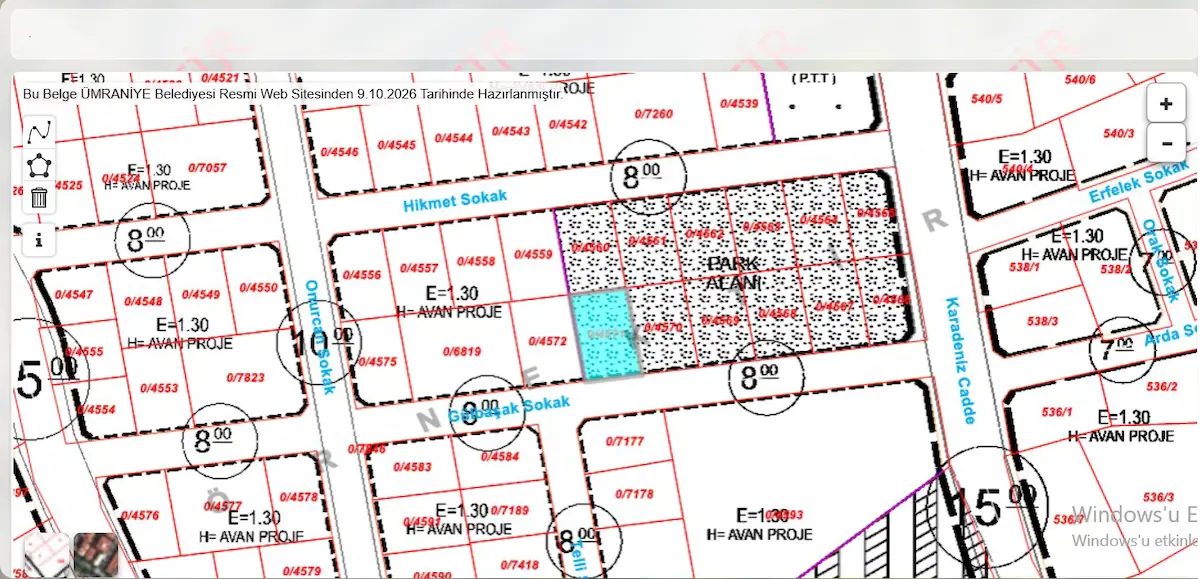The height and width of the screenshot is (579, 1200).
Task: Select parcel 0/4546
Action: click(x=339, y=152)
